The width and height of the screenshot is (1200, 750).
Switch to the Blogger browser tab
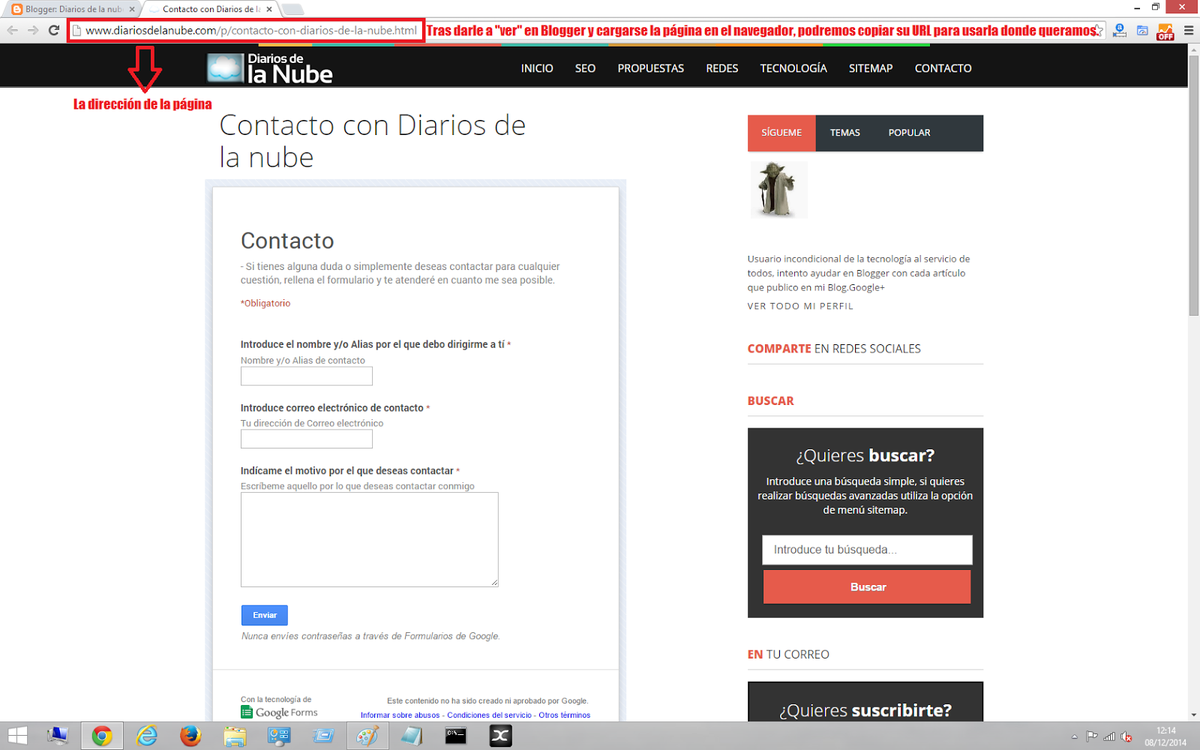coord(70,9)
